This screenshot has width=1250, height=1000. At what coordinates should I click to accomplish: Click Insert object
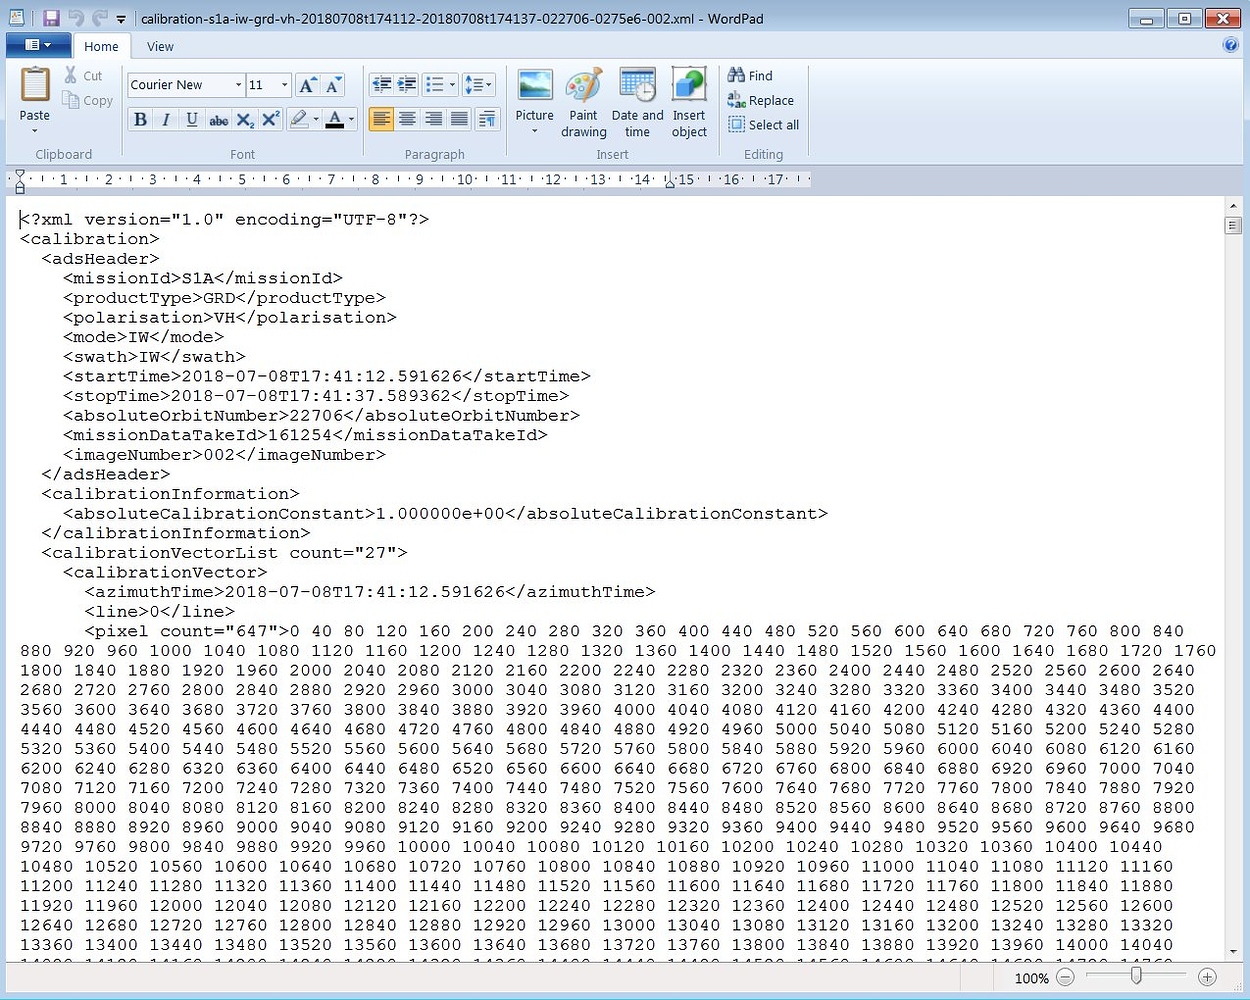pos(689,102)
